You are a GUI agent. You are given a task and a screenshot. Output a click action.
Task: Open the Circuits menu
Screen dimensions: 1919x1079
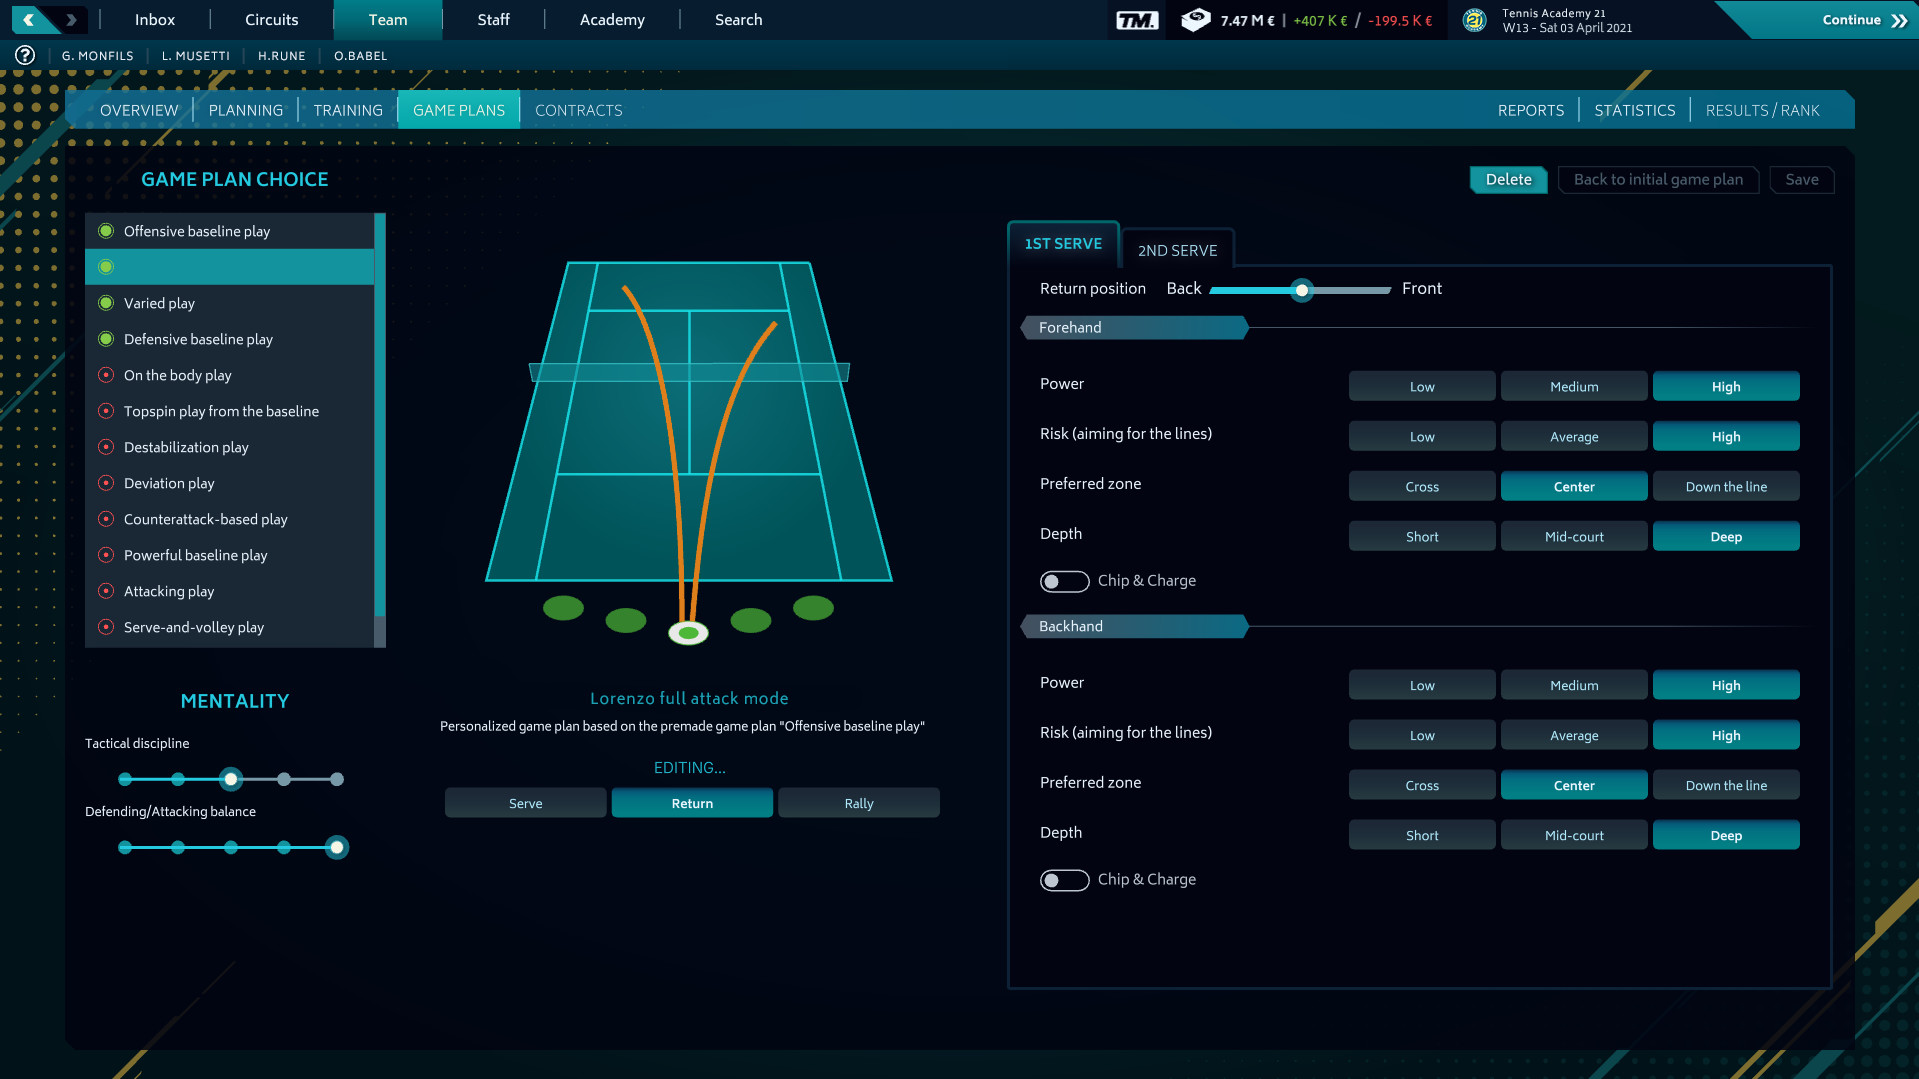tap(270, 19)
